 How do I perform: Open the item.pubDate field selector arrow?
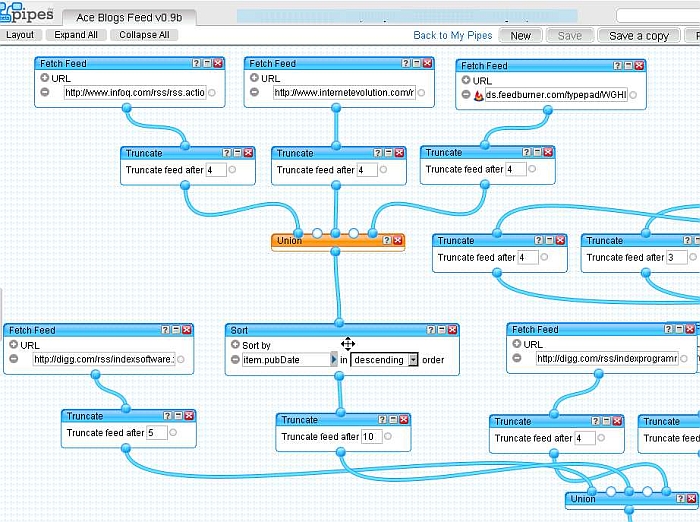tap(333, 359)
